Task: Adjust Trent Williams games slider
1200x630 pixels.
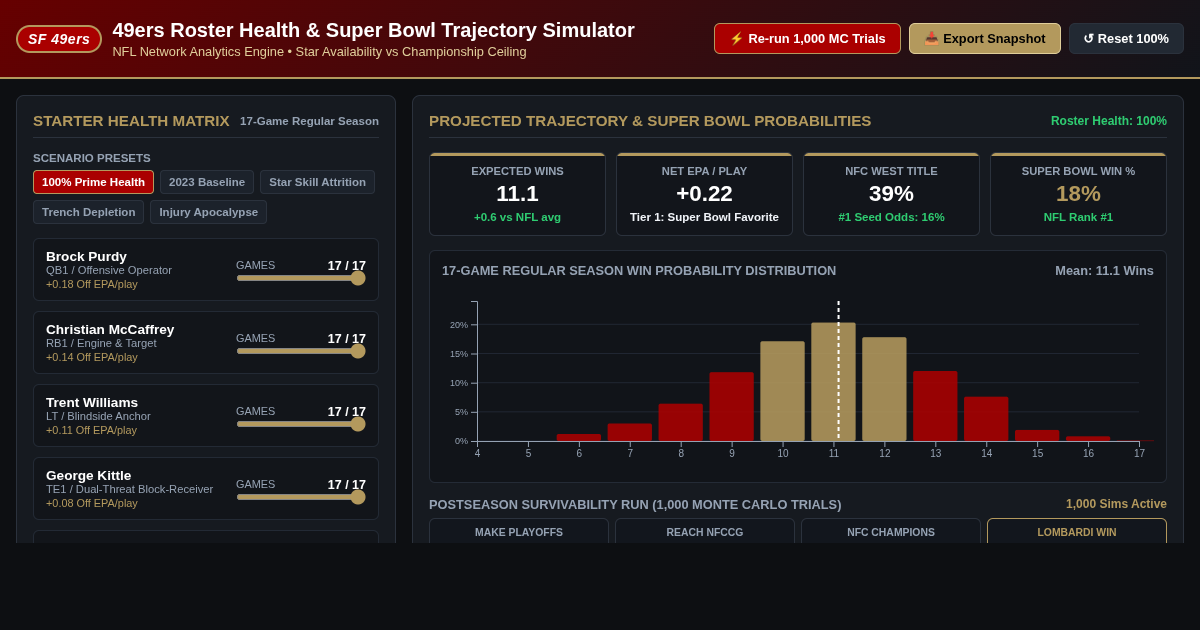Action: [x=301, y=424]
